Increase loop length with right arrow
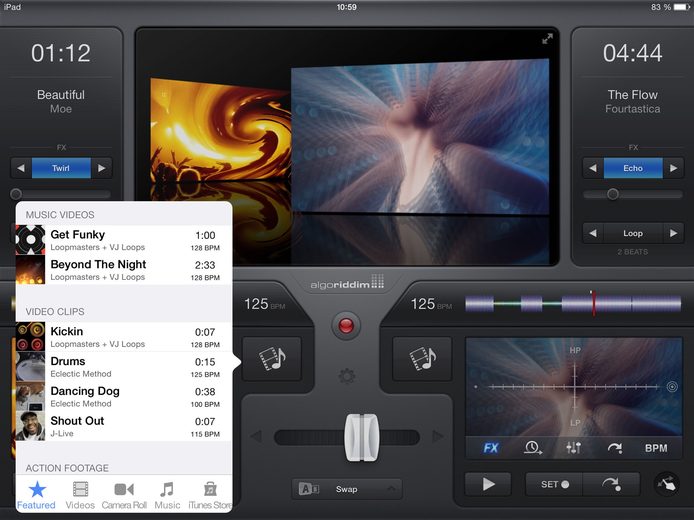This screenshot has width=694, height=520. (x=674, y=233)
